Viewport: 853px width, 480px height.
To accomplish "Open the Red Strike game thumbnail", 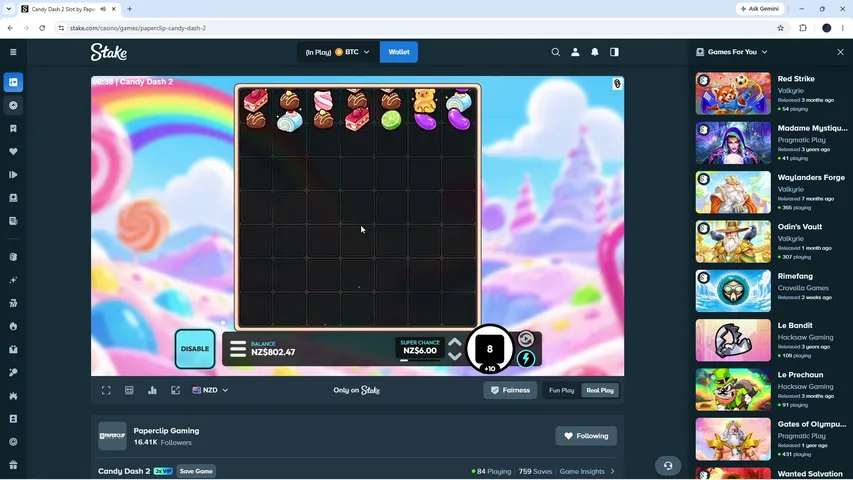I will click(733, 94).
